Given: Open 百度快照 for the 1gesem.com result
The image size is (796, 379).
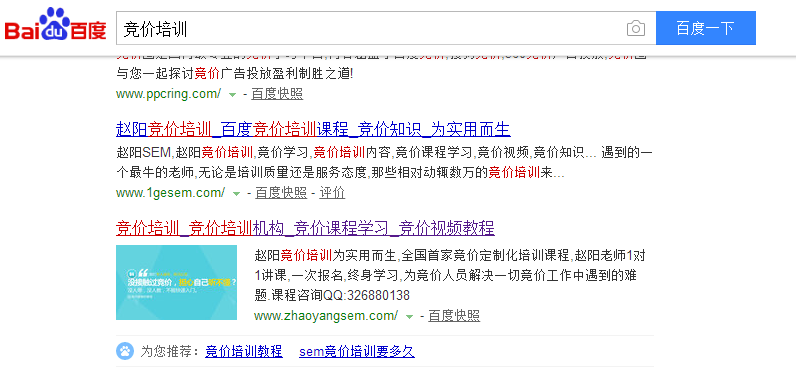Looking at the screenshot, I should pyautogui.click(x=281, y=193).
